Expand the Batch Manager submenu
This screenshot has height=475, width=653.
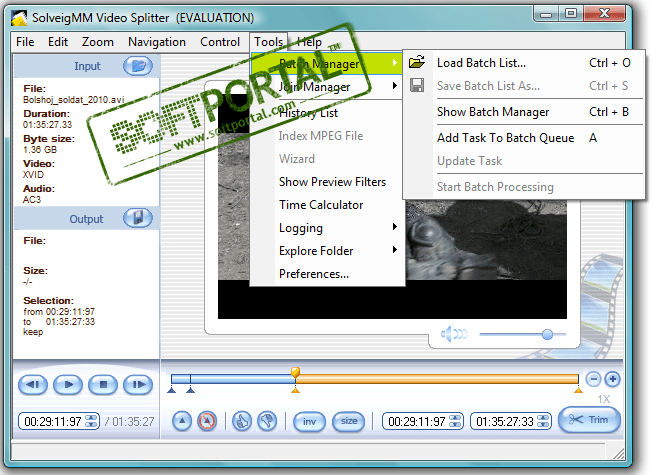click(x=326, y=64)
